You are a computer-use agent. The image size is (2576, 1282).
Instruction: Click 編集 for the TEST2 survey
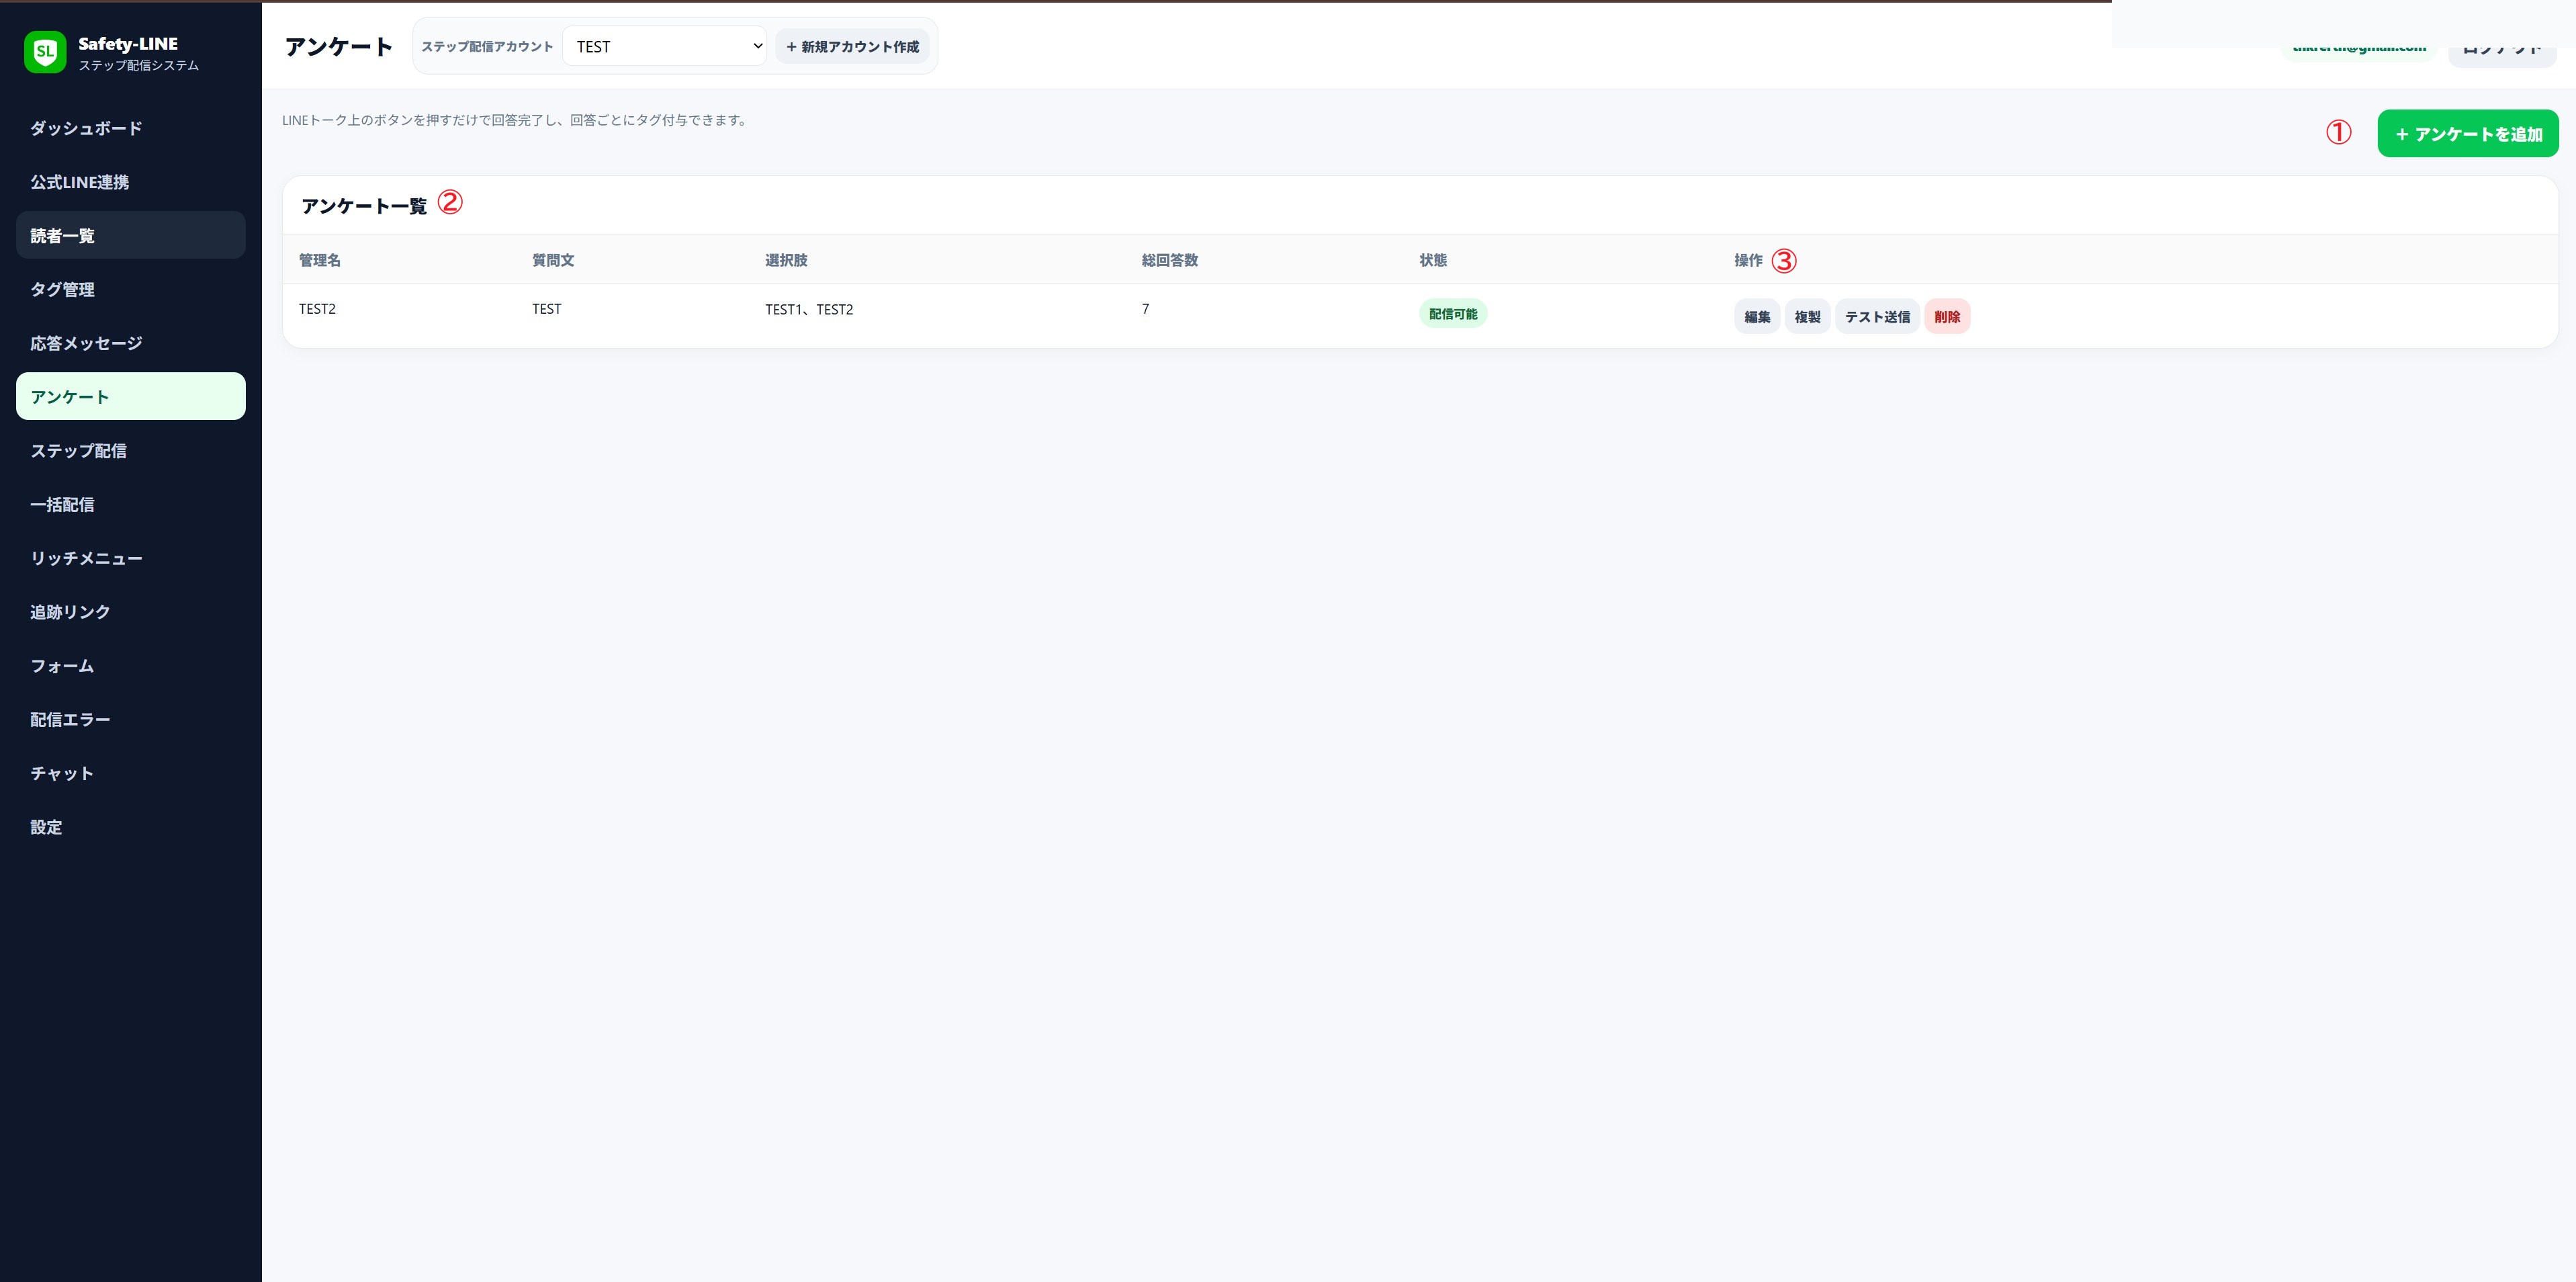(1757, 316)
